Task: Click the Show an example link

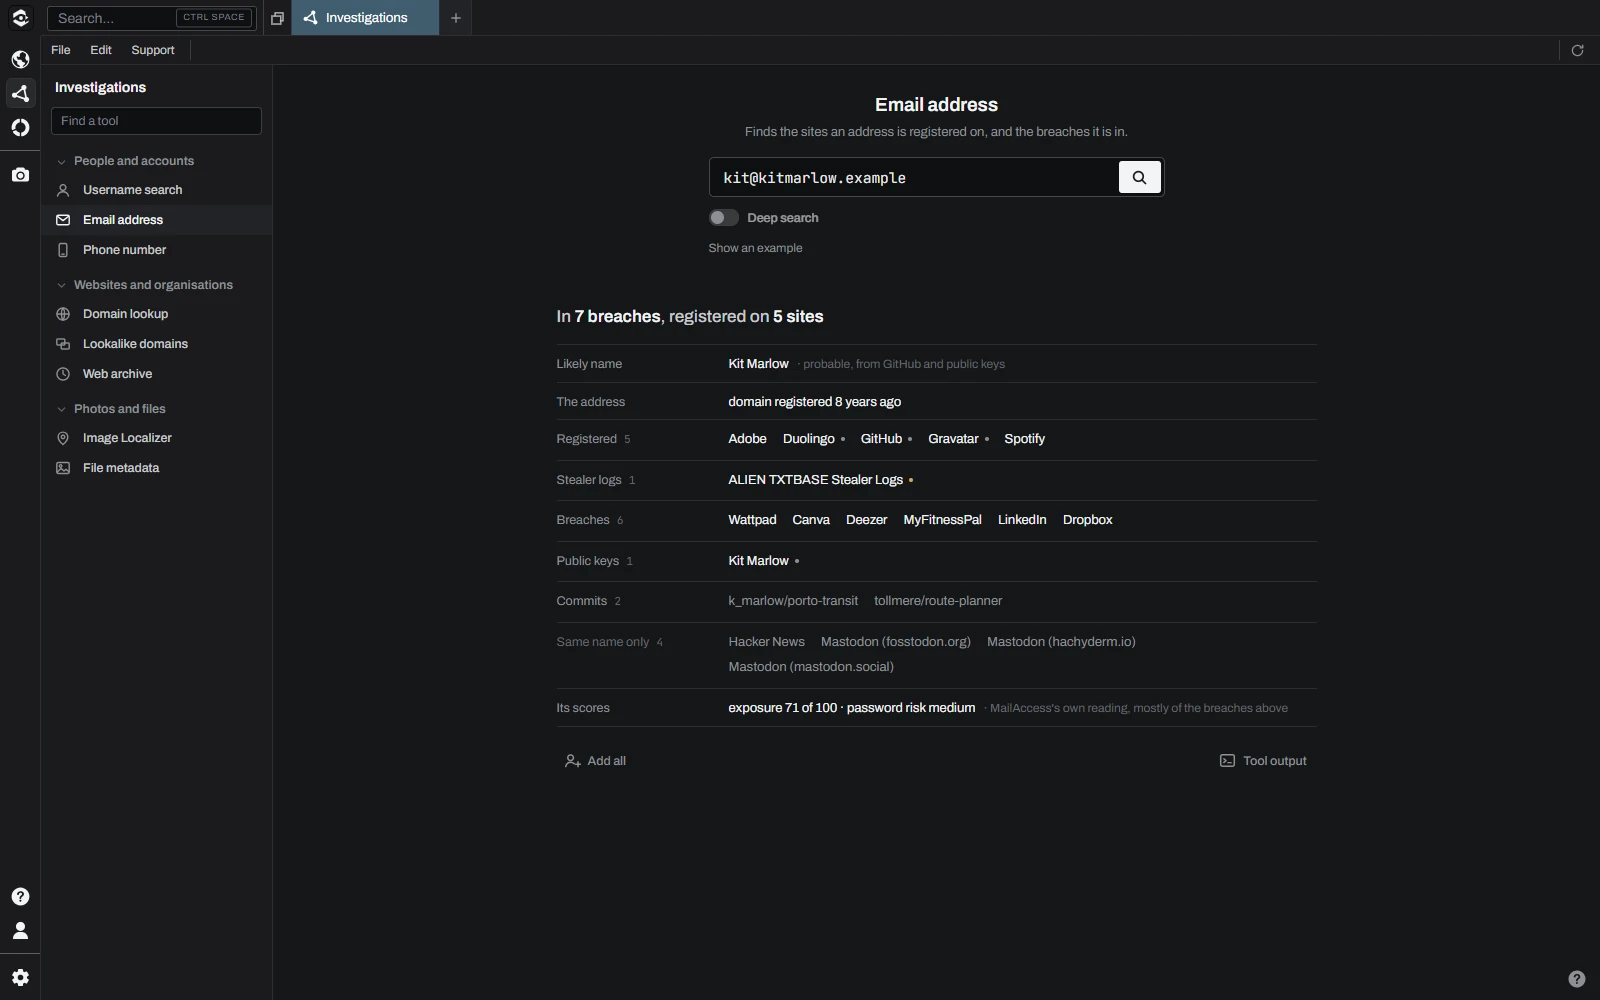Action: point(755,248)
